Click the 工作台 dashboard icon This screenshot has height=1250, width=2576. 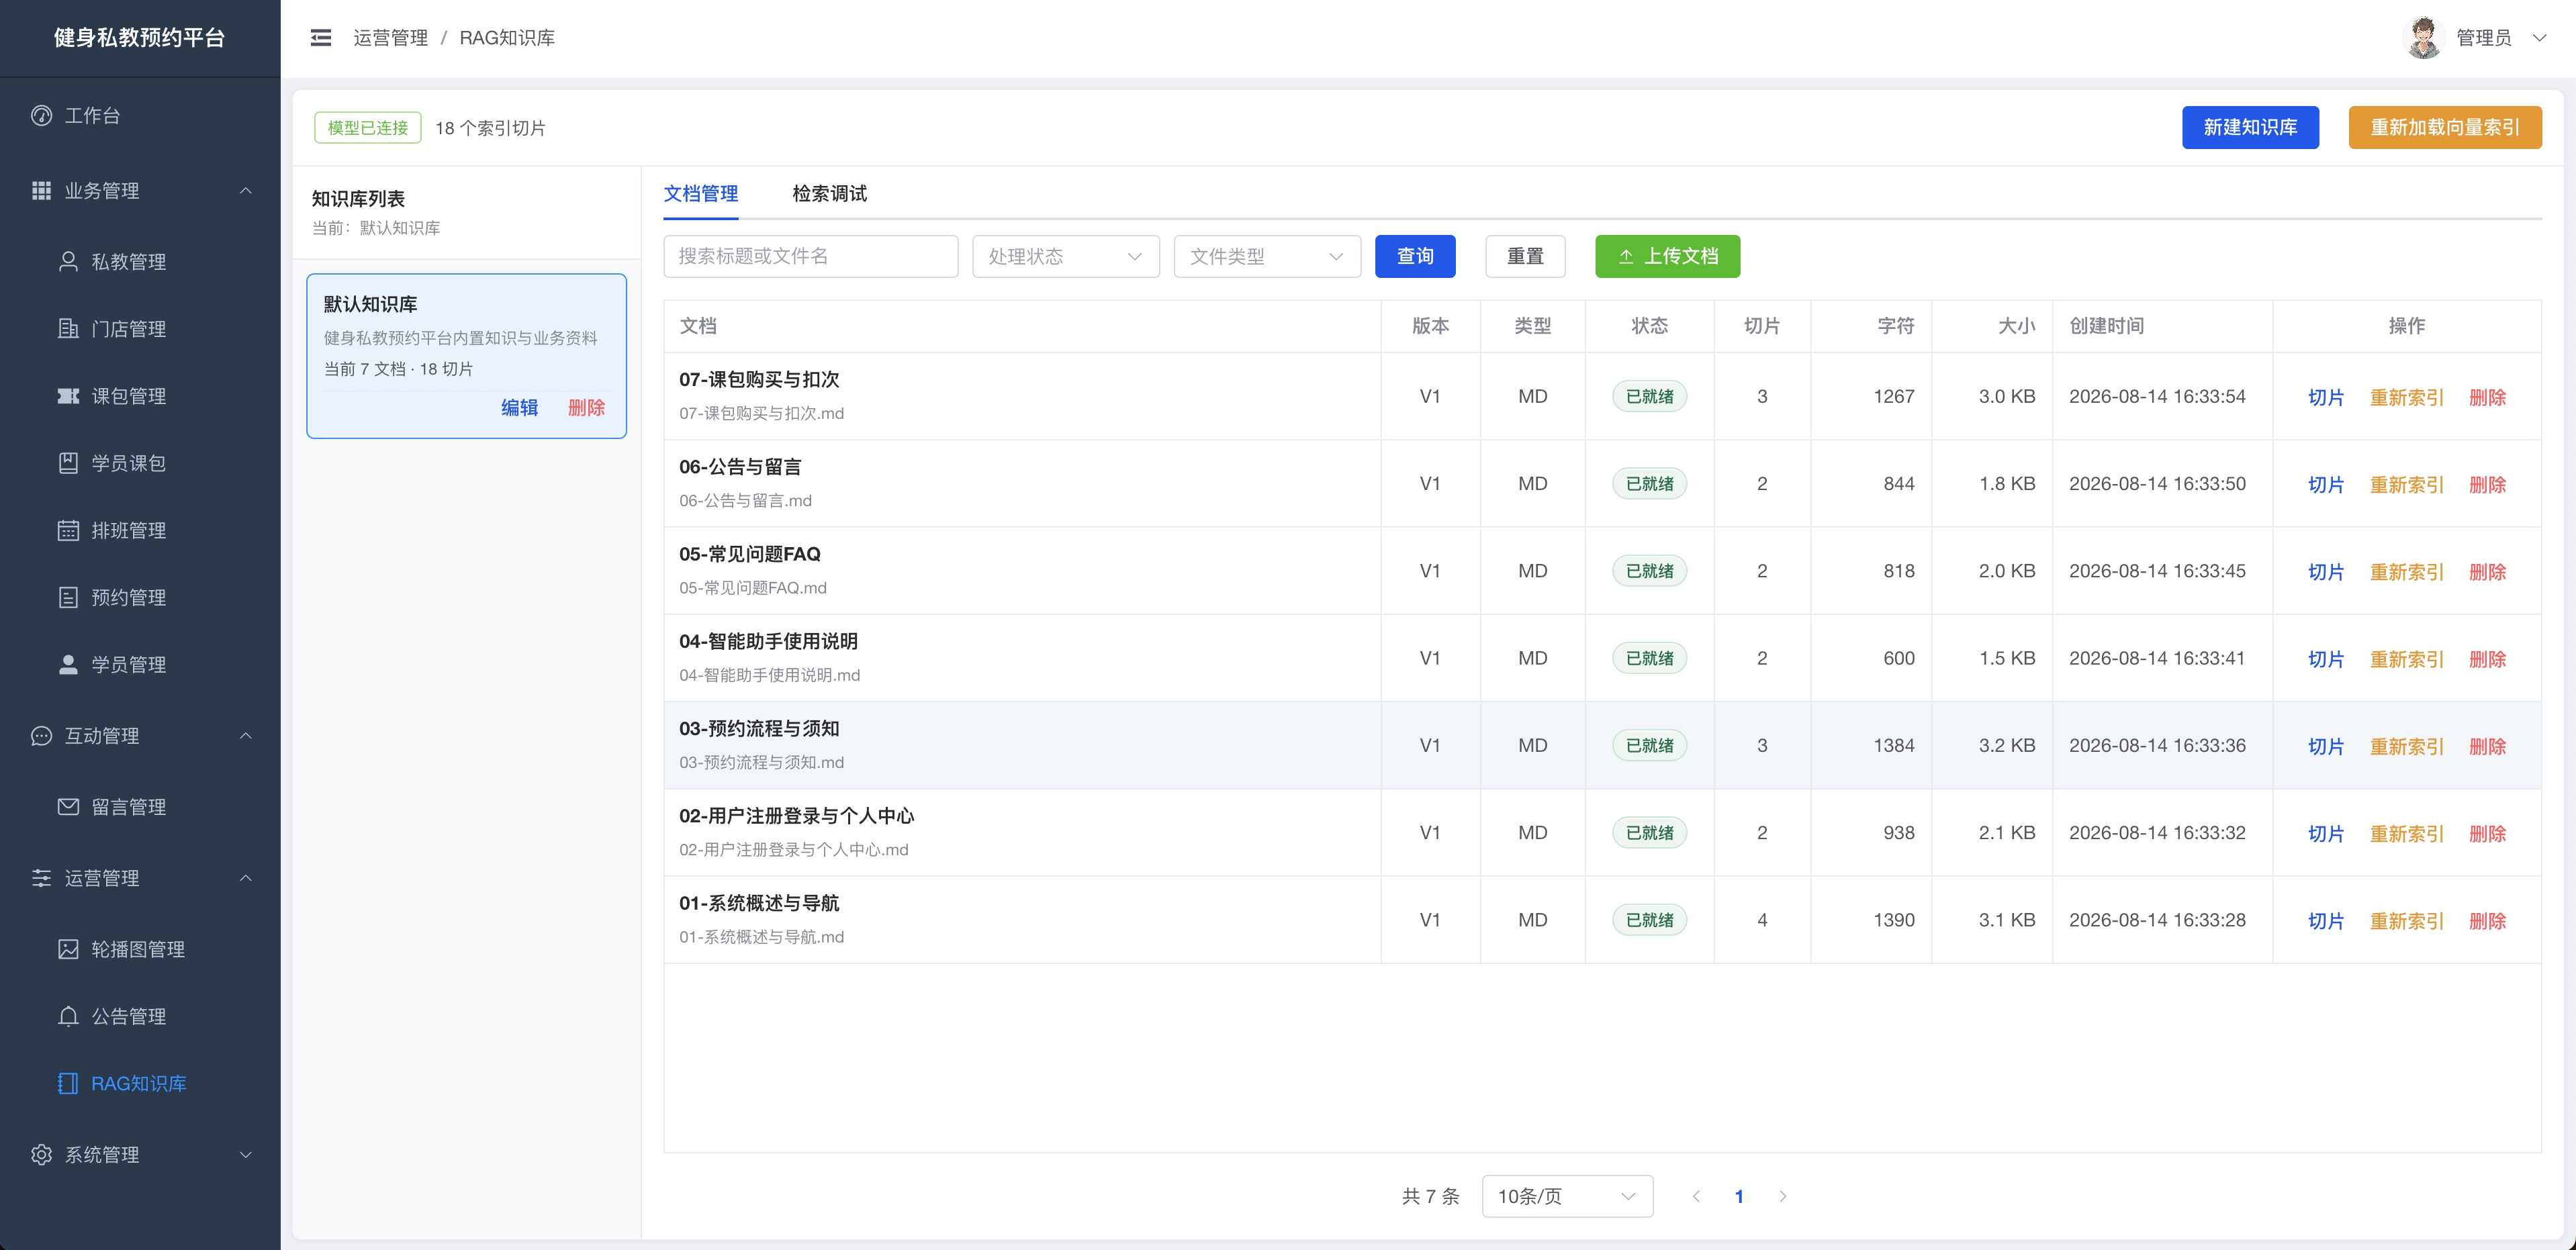41,116
